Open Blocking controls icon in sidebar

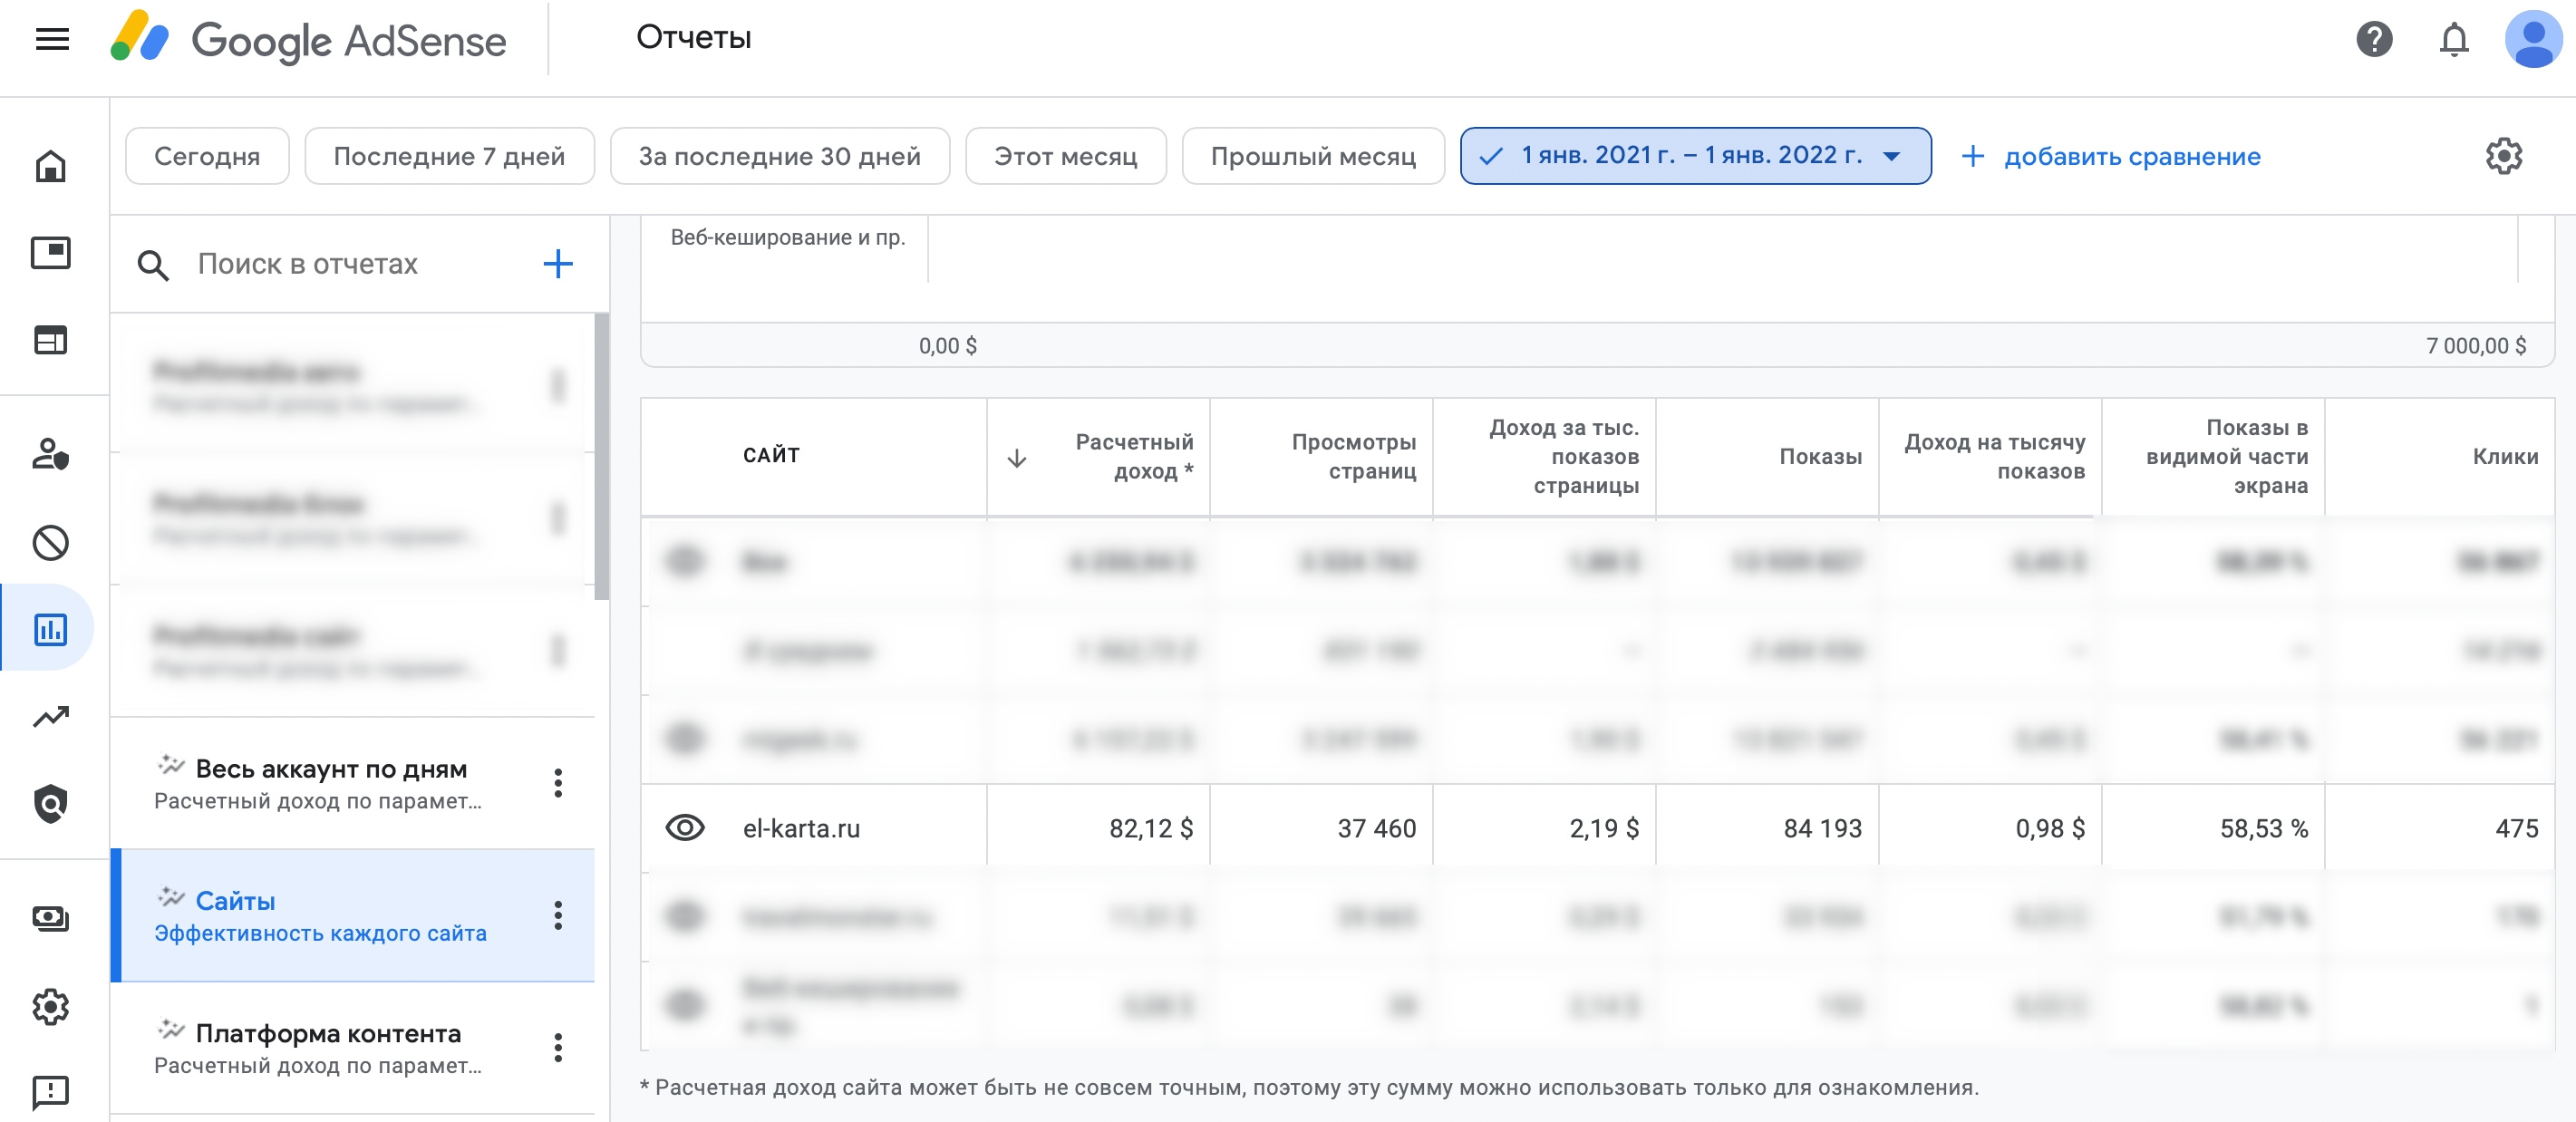pyautogui.click(x=51, y=543)
